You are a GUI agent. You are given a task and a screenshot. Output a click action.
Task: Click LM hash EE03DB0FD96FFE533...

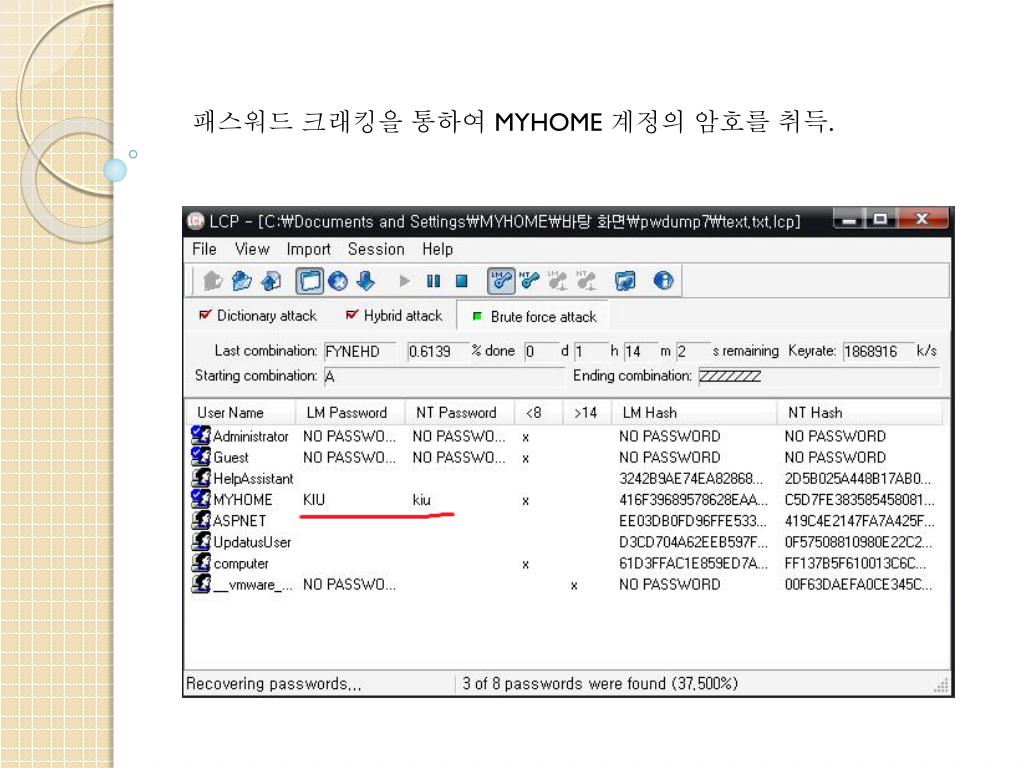(693, 521)
